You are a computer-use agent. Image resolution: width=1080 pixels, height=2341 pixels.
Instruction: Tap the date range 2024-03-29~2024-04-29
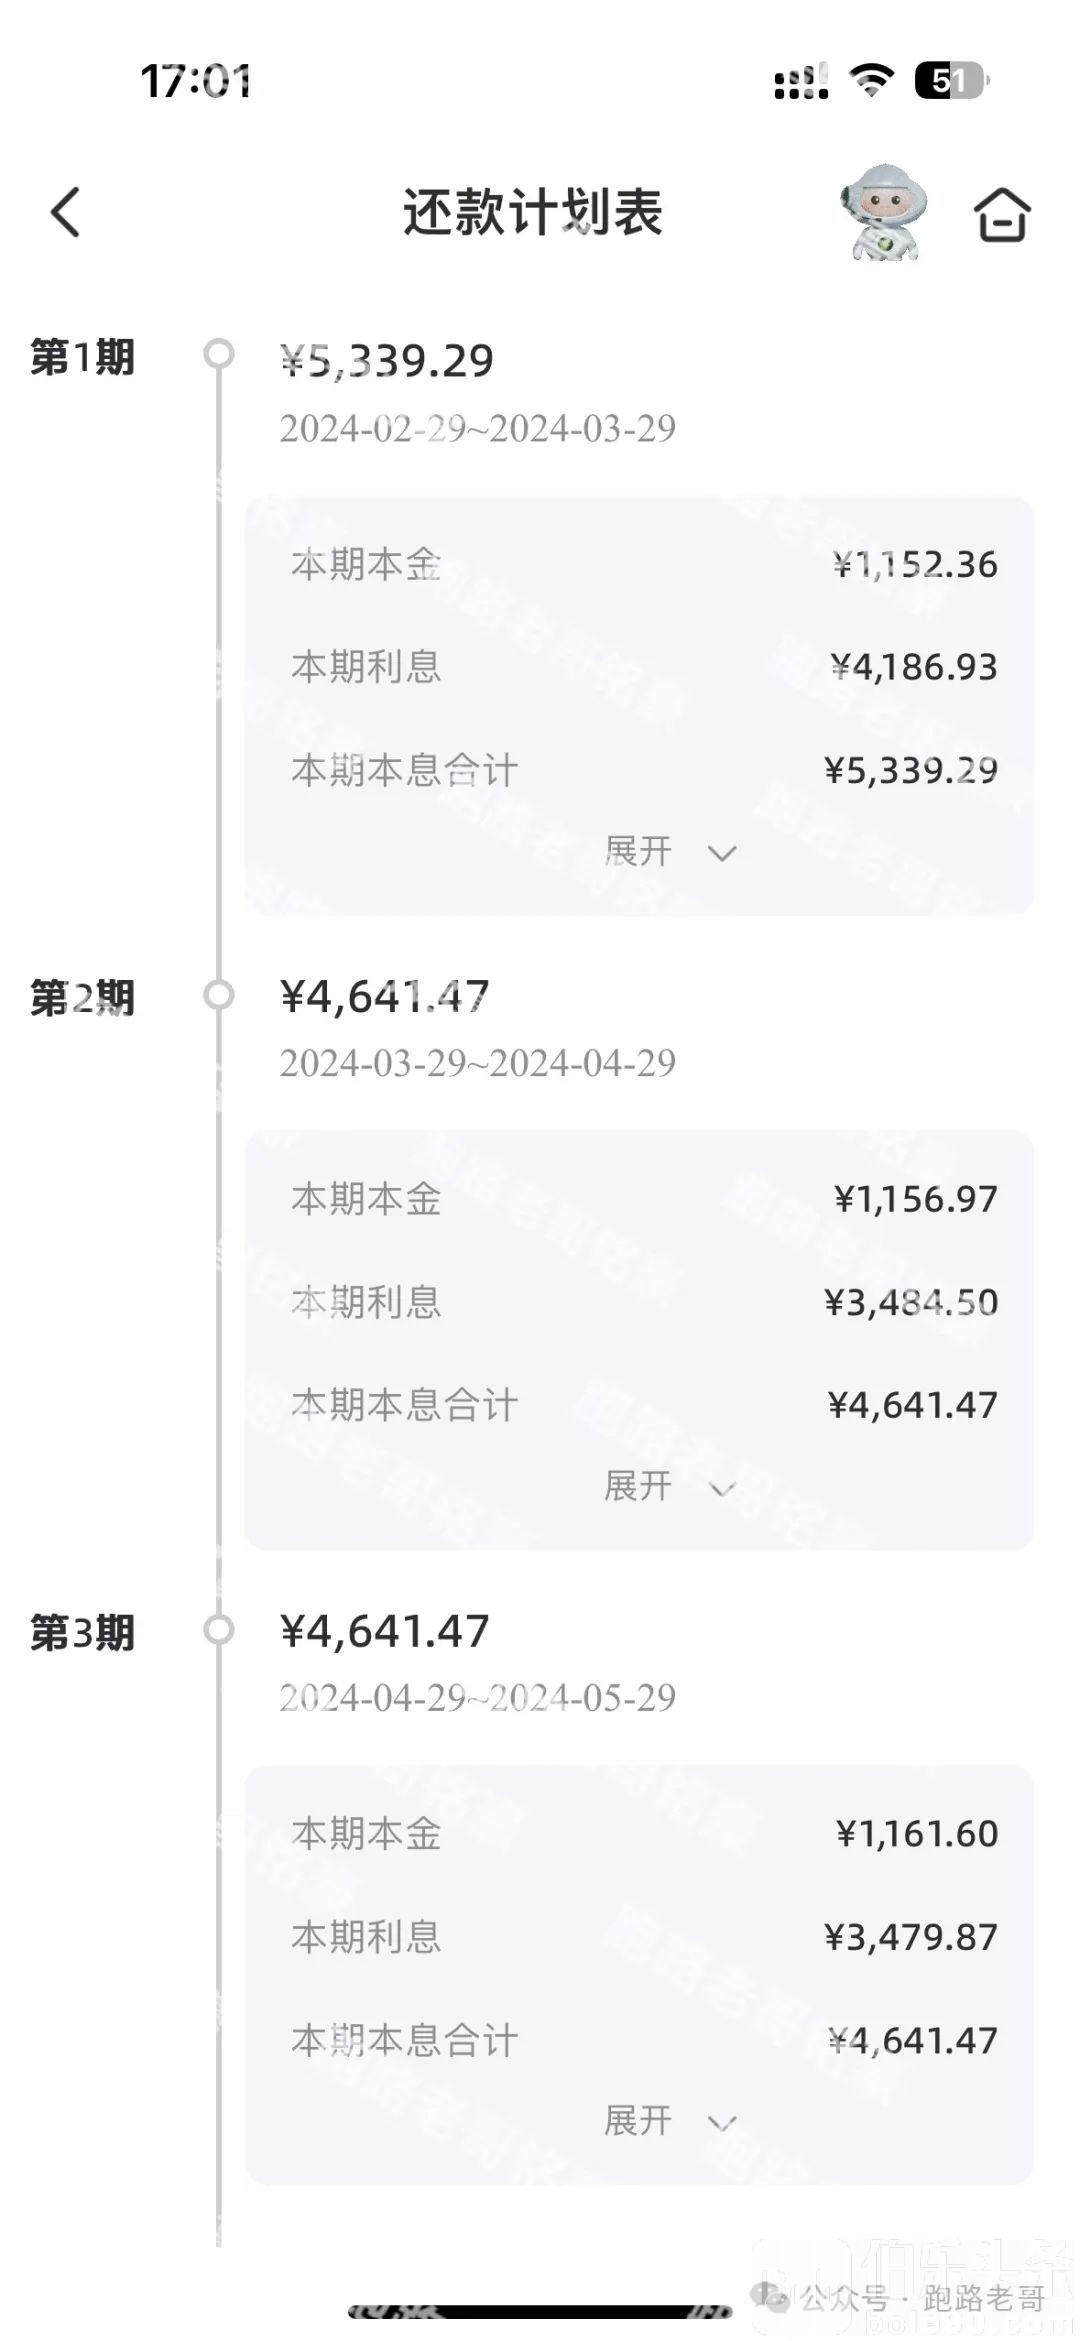(x=478, y=1063)
